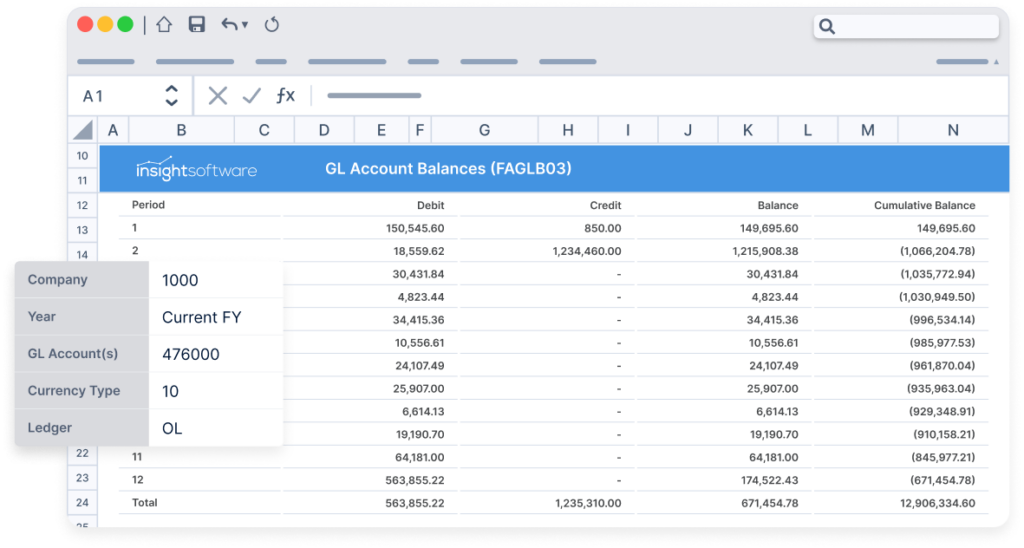Open Insert Function via the fx icon

(286, 96)
